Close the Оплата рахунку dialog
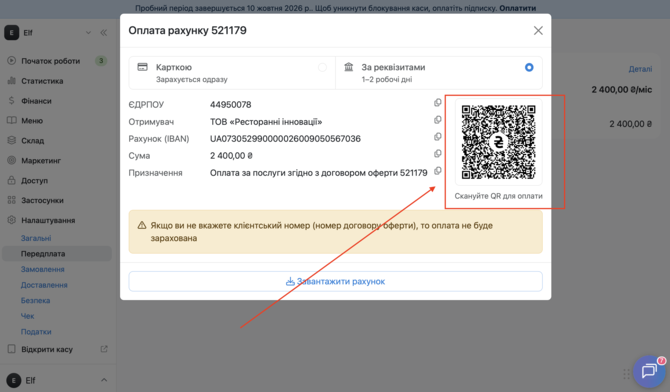670x392 pixels. 538,30
